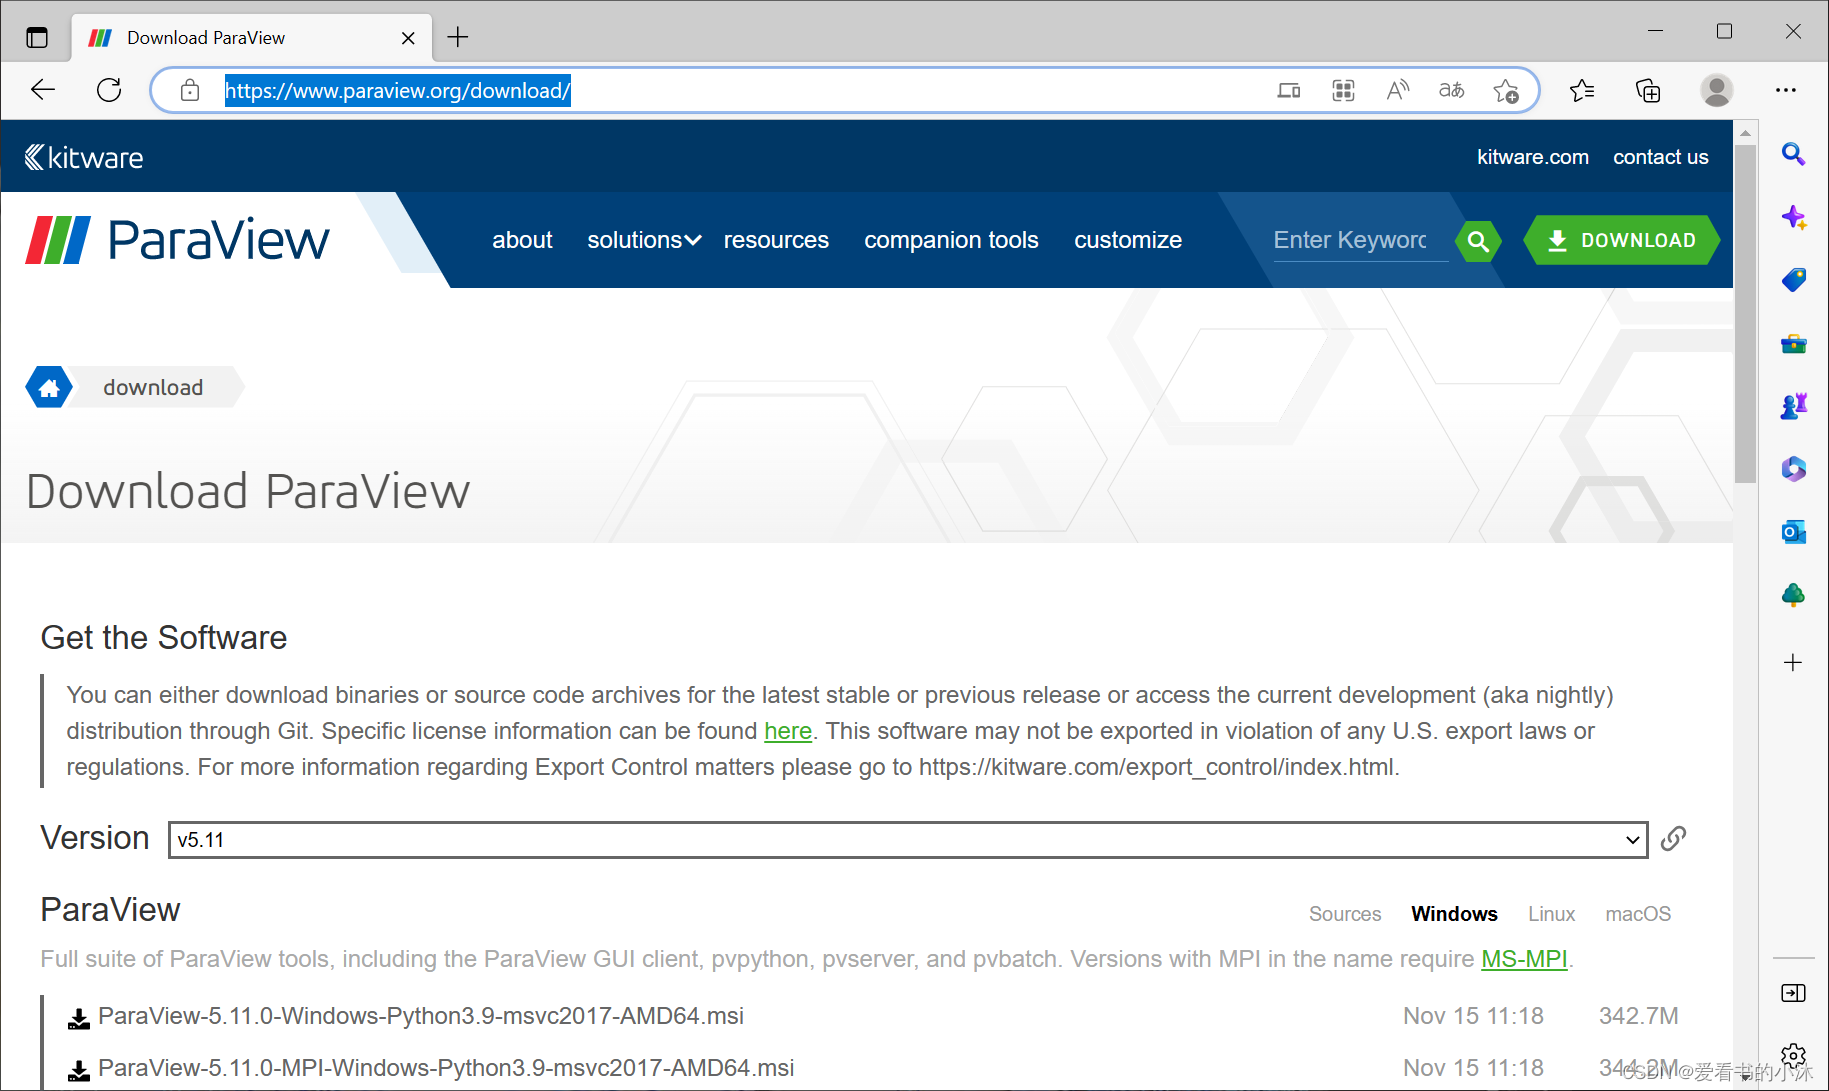Open the v5.11 Version dropdown
This screenshot has width=1829, height=1091.
click(907, 840)
